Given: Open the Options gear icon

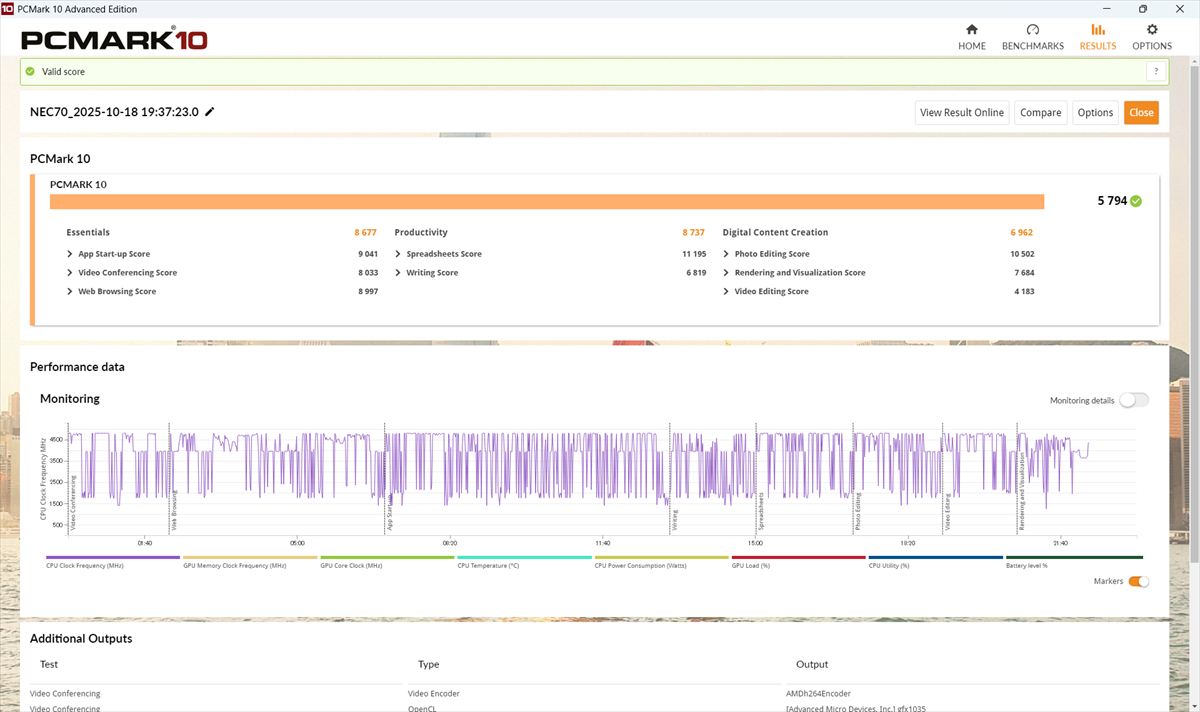Looking at the screenshot, I should pyautogui.click(x=1152, y=30).
